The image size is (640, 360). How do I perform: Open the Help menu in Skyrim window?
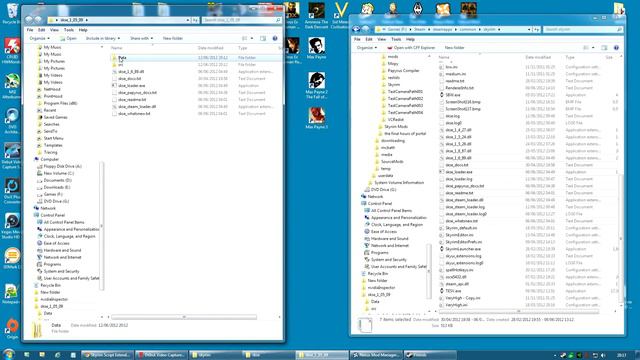(x=410, y=39)
